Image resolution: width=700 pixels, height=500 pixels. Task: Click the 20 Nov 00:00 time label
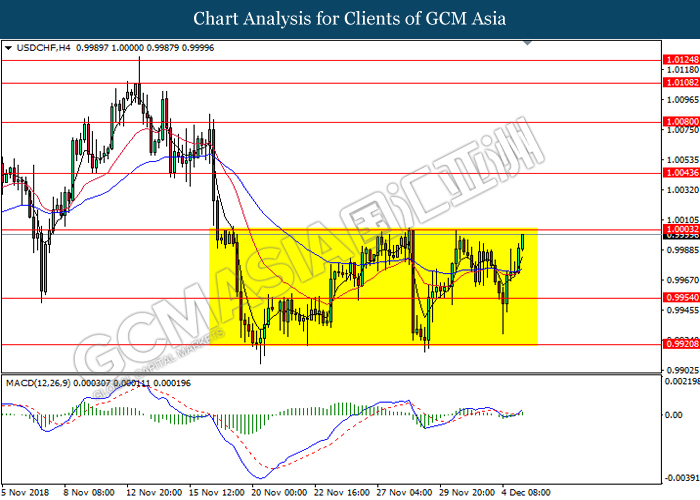pyautogui.click(x=279, y=492)
